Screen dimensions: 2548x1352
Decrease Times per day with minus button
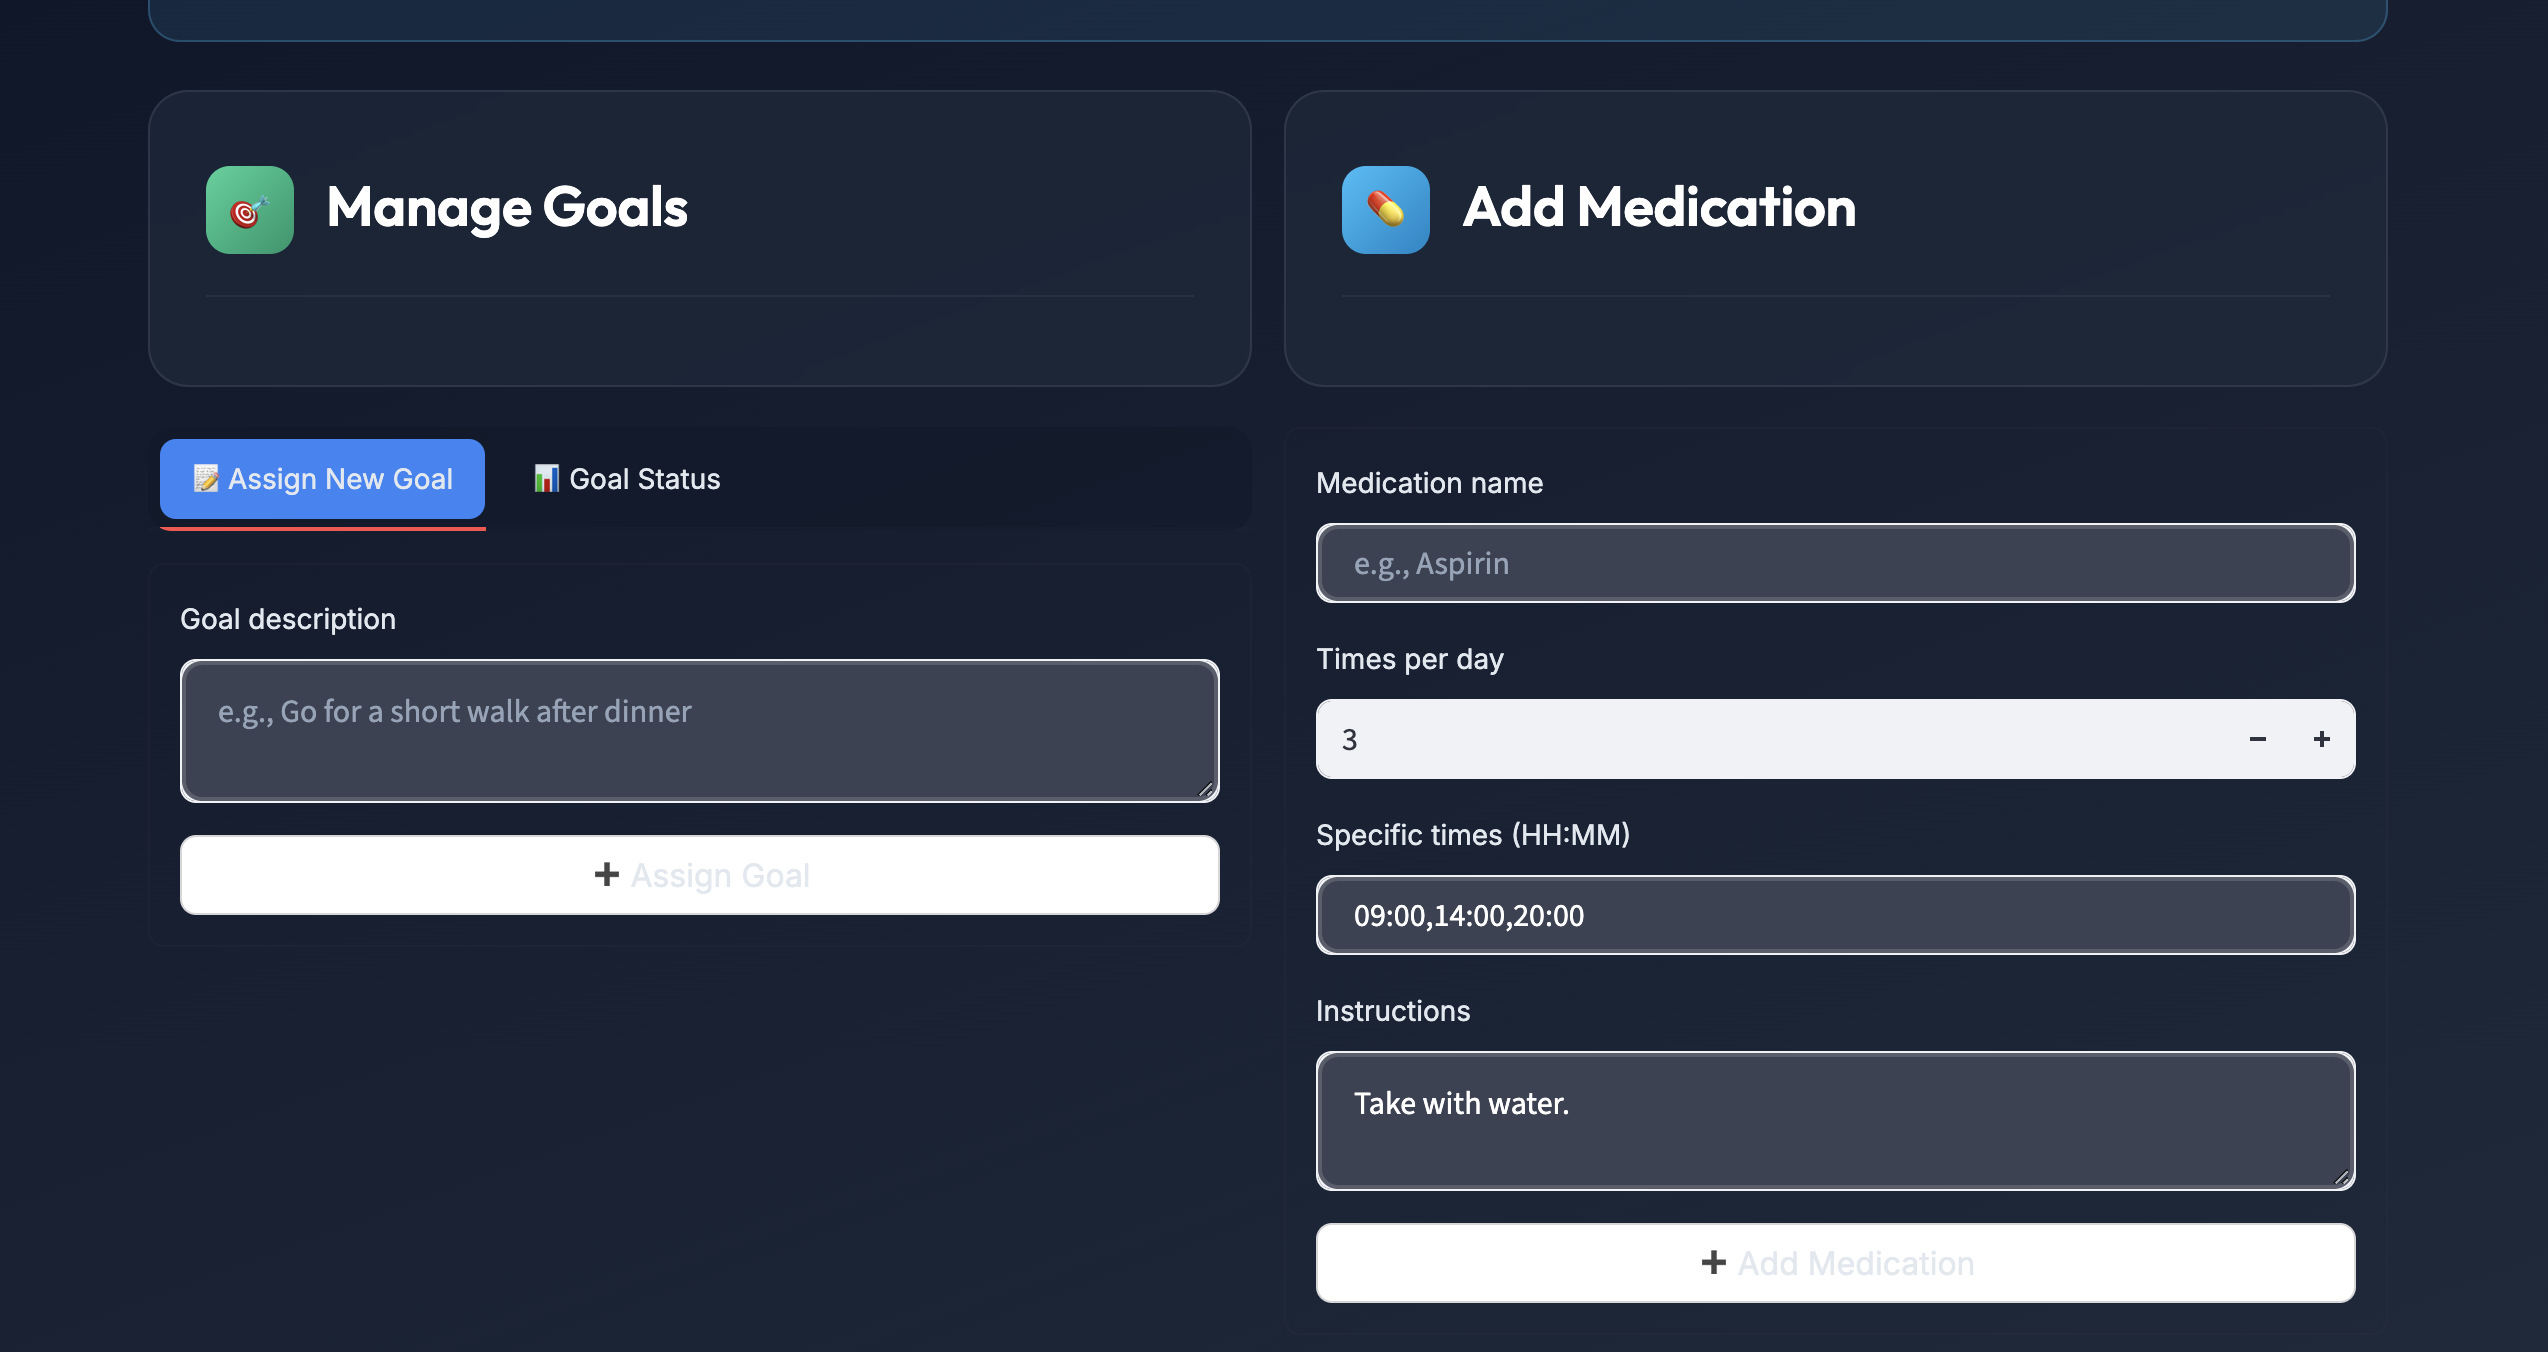[x=2257, y=739]
